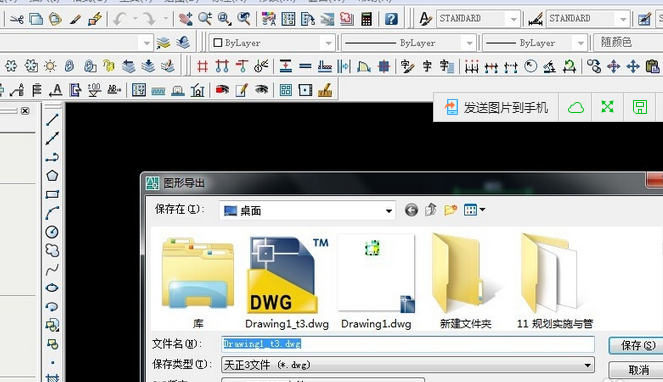Viewport: 663px width, 382px height.
Task: Expand the 保存类型 file type dropdown
Action: [587, 365]
